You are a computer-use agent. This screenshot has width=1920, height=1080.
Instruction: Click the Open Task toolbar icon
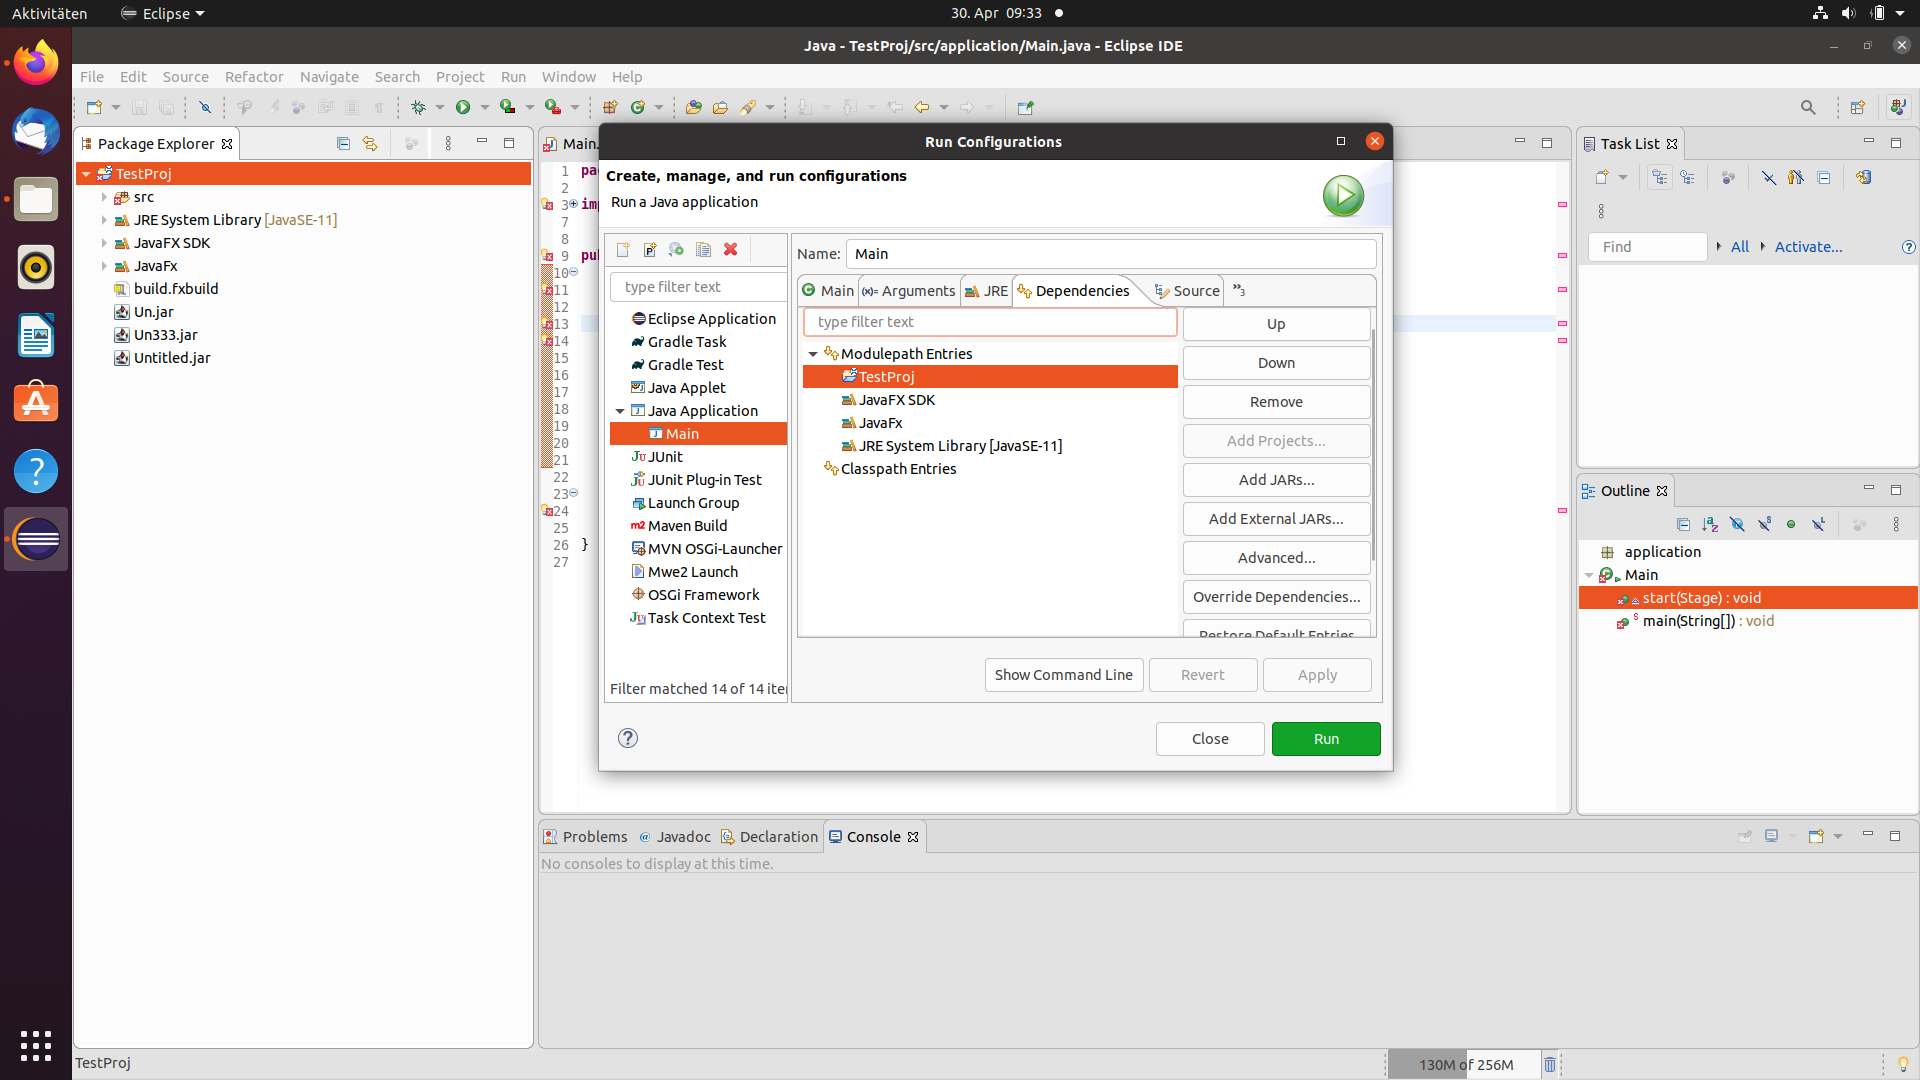coord(720,107)
